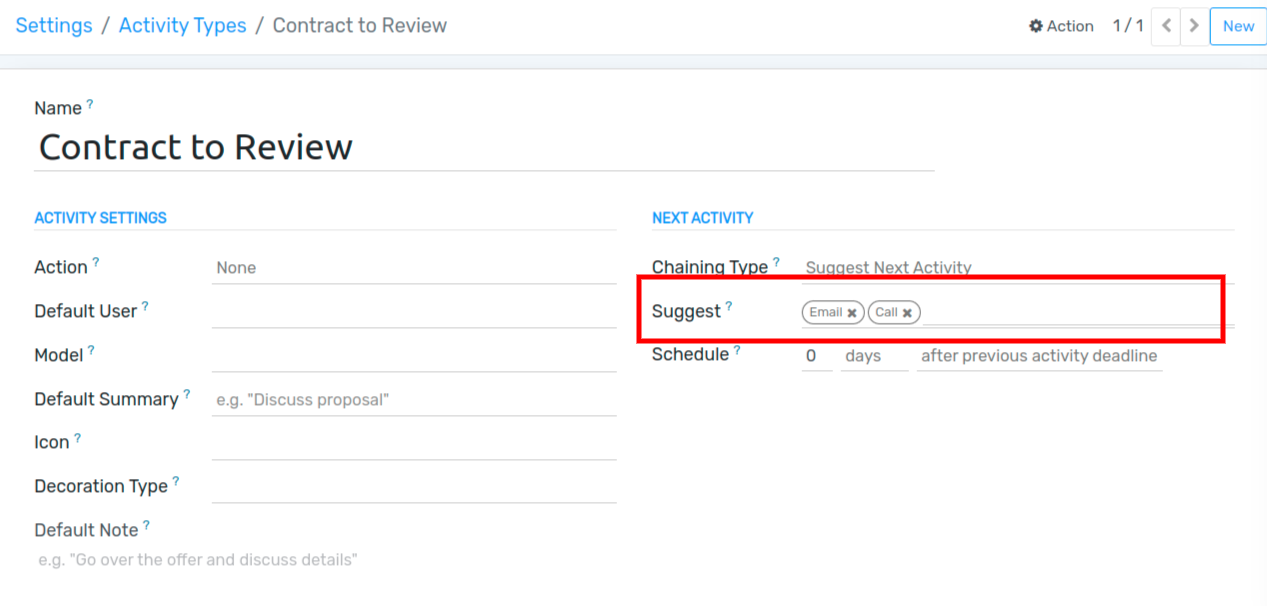The height and width of the screenshot is (606, 1267).
Task: Focus the Default Summary input
Action: pyautogui.click(x=414, y=400)
